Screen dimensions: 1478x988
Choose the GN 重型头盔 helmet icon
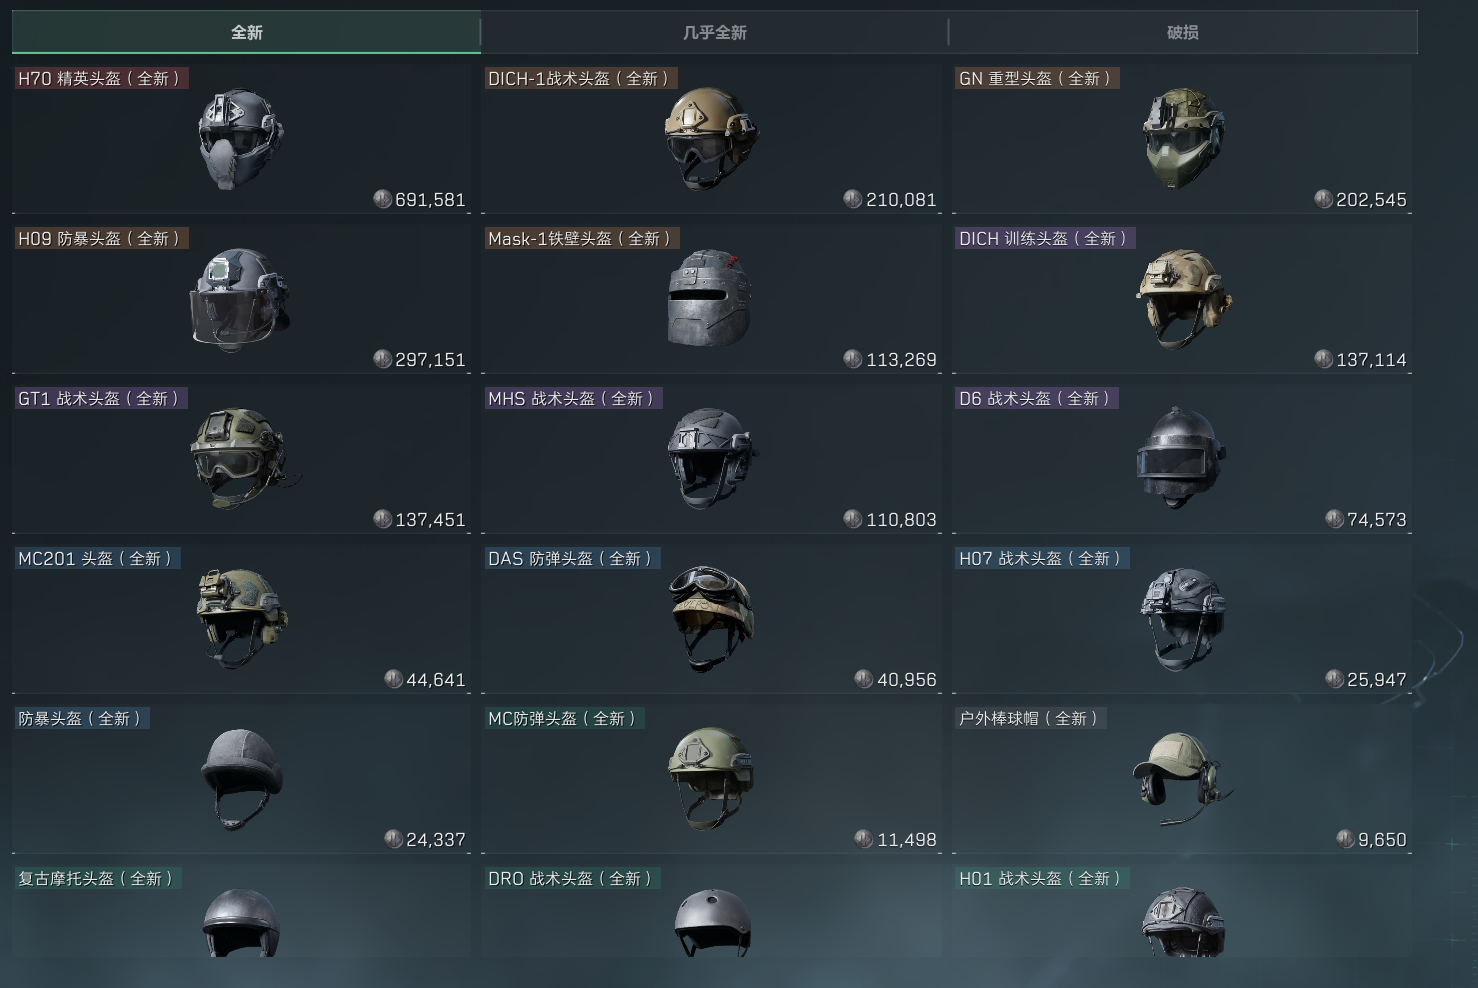point(1182,138)
